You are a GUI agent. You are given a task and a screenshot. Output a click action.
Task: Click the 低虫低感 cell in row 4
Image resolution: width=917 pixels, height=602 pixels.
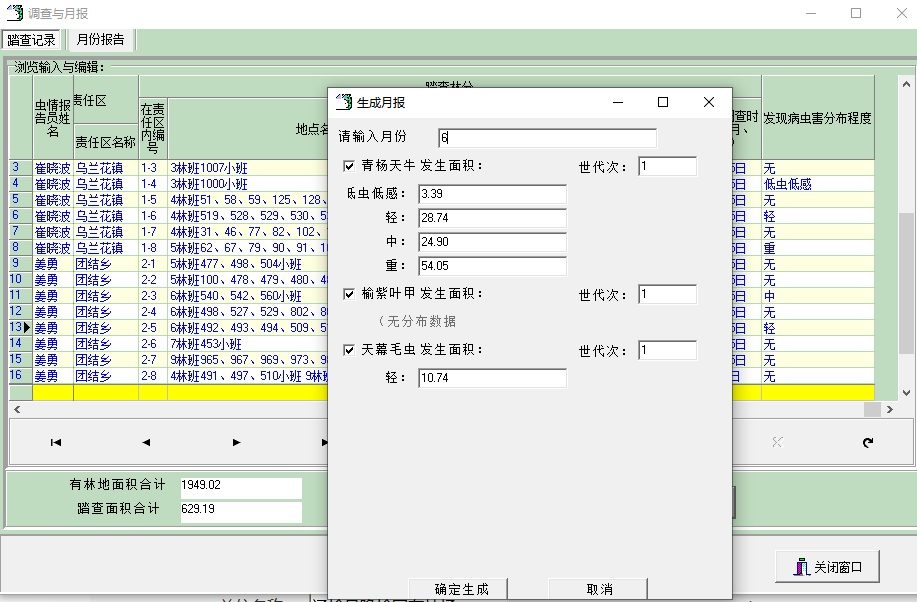[x=818, y=184]
